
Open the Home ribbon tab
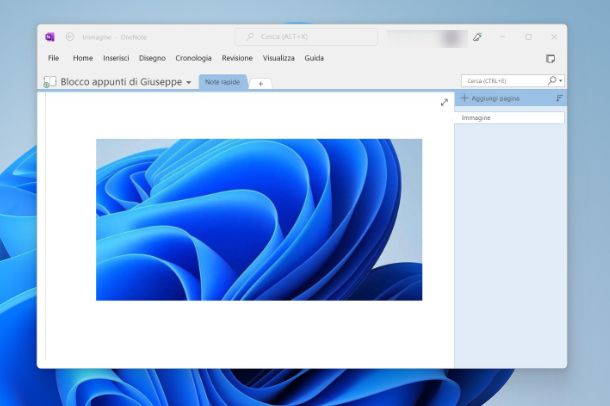click(x=83, y=58)
